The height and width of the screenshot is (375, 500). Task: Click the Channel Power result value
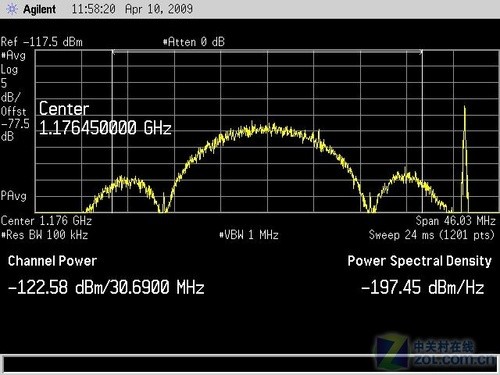click(x=106, y=287)
